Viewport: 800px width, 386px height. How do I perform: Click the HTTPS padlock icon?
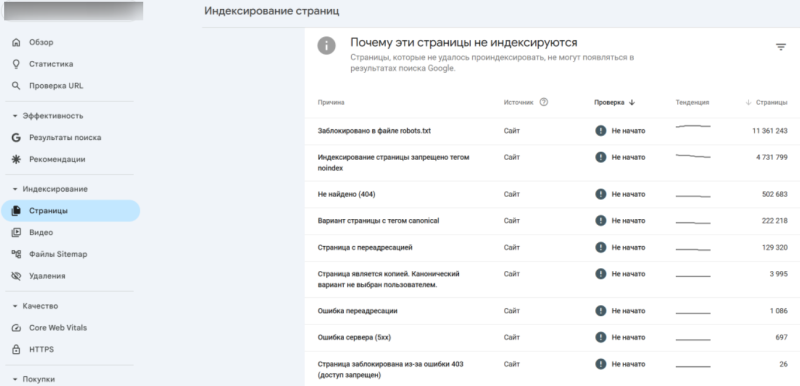(16, 350)
